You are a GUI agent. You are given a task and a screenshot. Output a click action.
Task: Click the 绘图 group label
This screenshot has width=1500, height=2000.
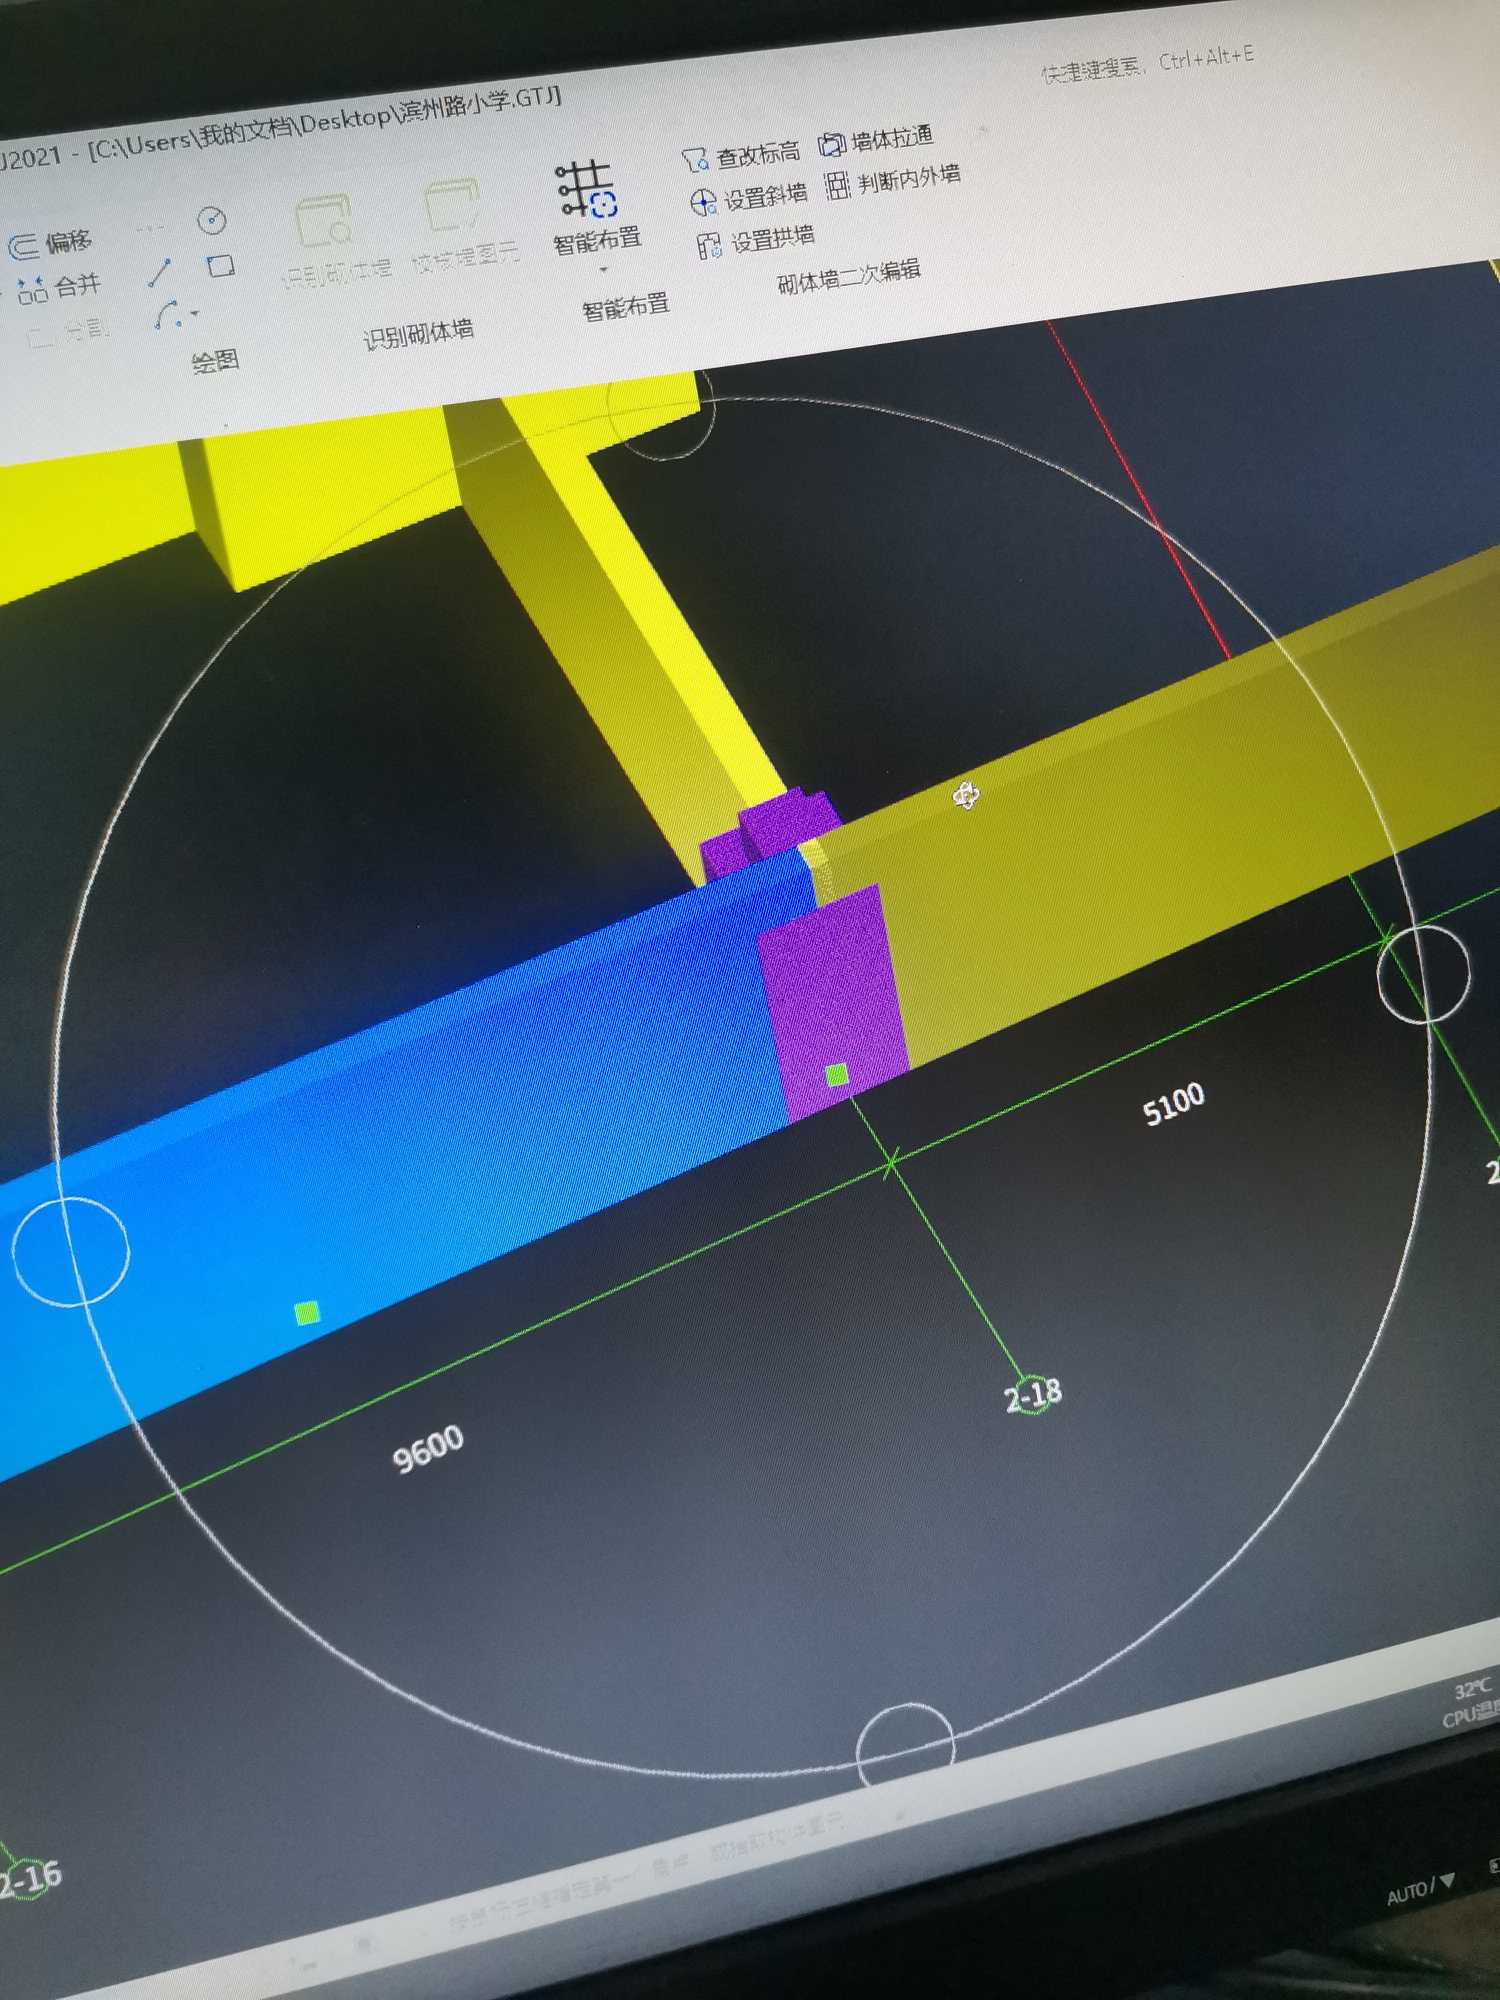click(215, 361)
